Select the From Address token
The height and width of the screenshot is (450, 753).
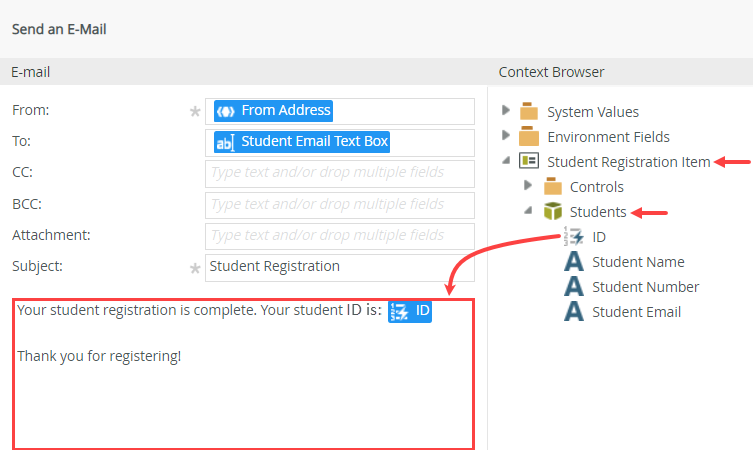point(273,111)
